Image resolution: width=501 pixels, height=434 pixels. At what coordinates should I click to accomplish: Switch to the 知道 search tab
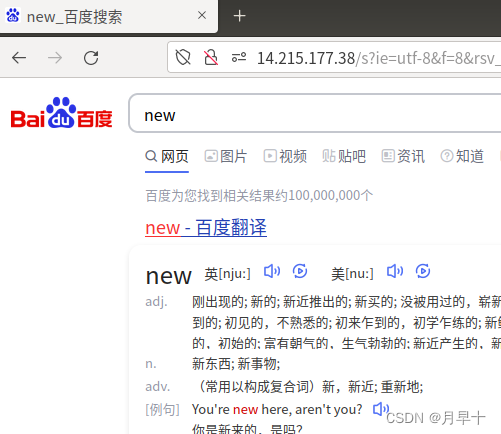pos(462,156)
